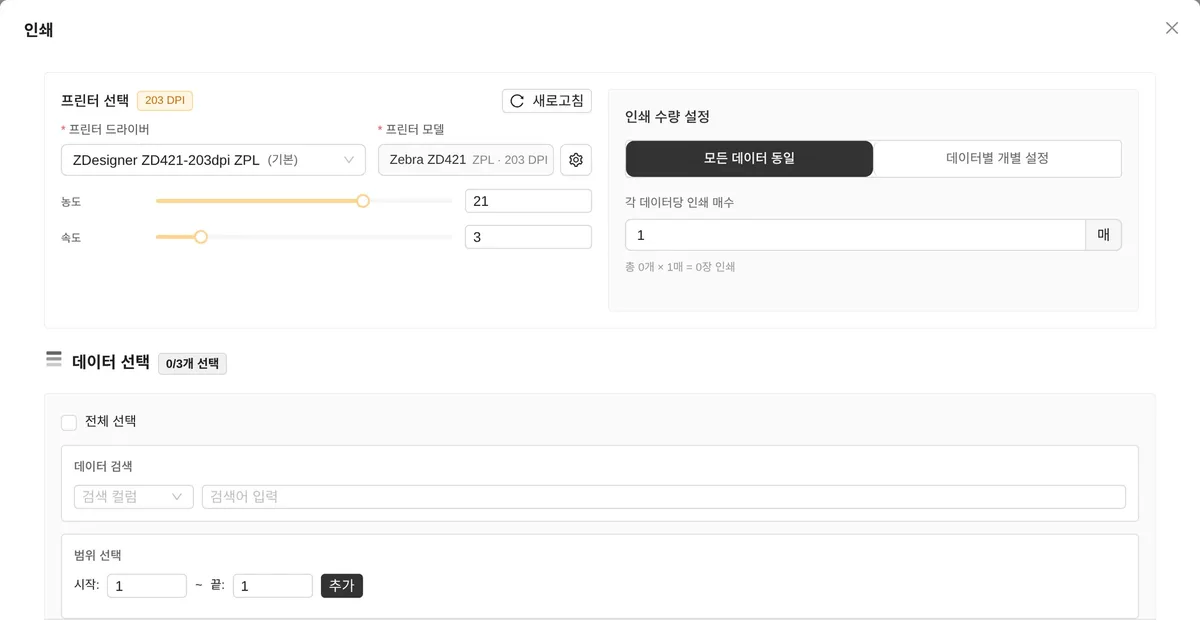Click the 새로고침 refresh button
1200x630 pixels.
tap(547, 101)
